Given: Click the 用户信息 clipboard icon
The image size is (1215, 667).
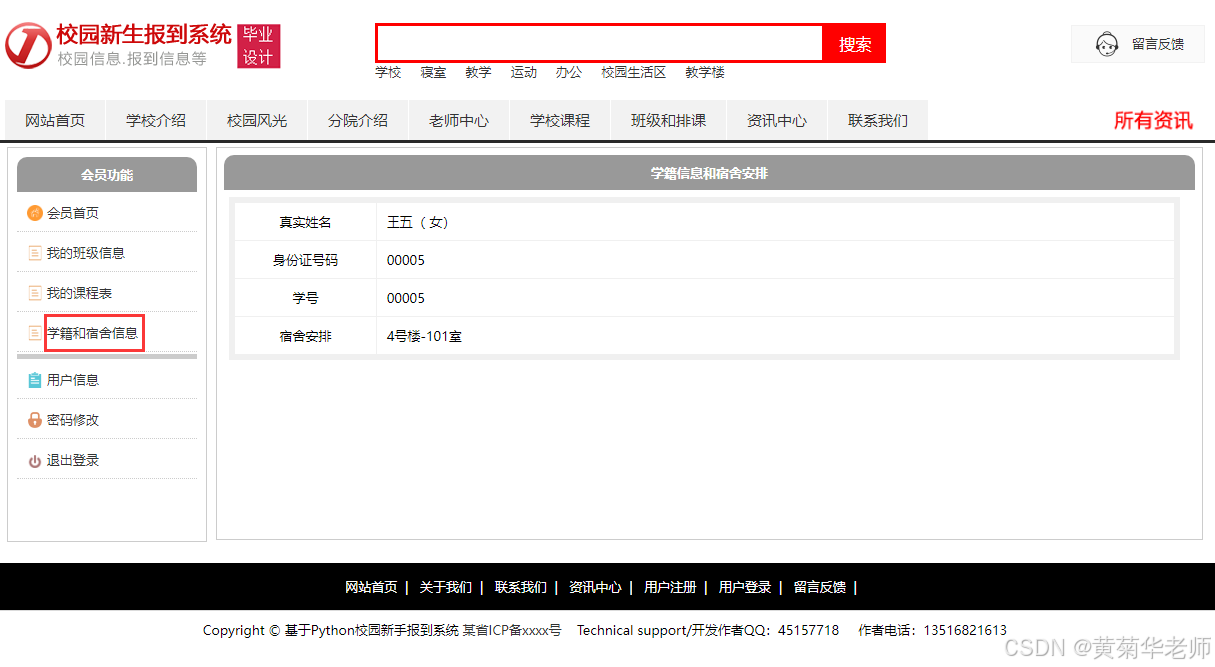Looking at the screenshot, I should click(35, 380).
